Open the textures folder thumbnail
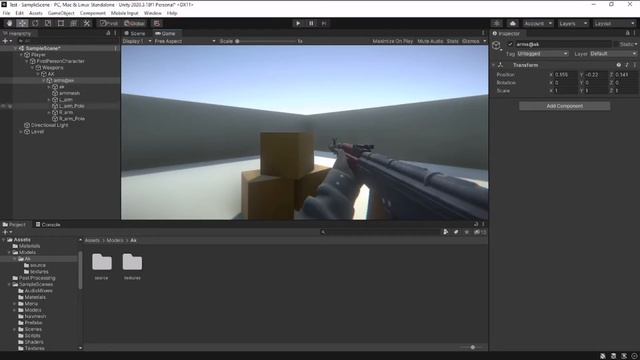The image size is (640, 360). click(132, 262)
